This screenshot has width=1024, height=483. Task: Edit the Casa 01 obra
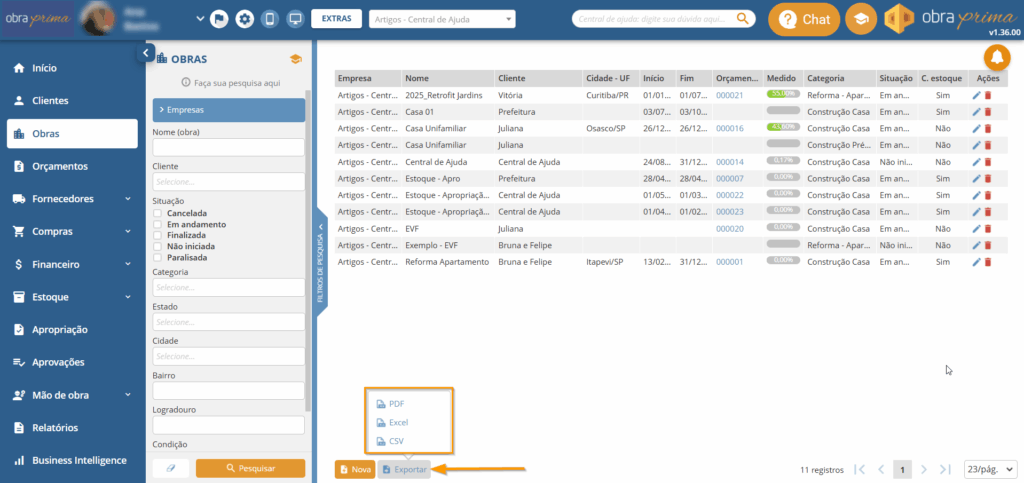click(976, 112)
